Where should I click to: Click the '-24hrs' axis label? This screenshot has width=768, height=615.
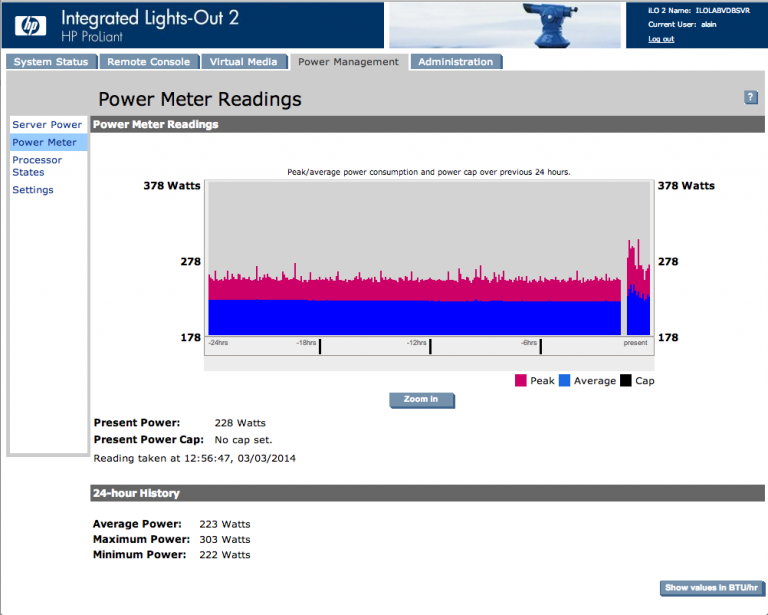tap(218, 343)
